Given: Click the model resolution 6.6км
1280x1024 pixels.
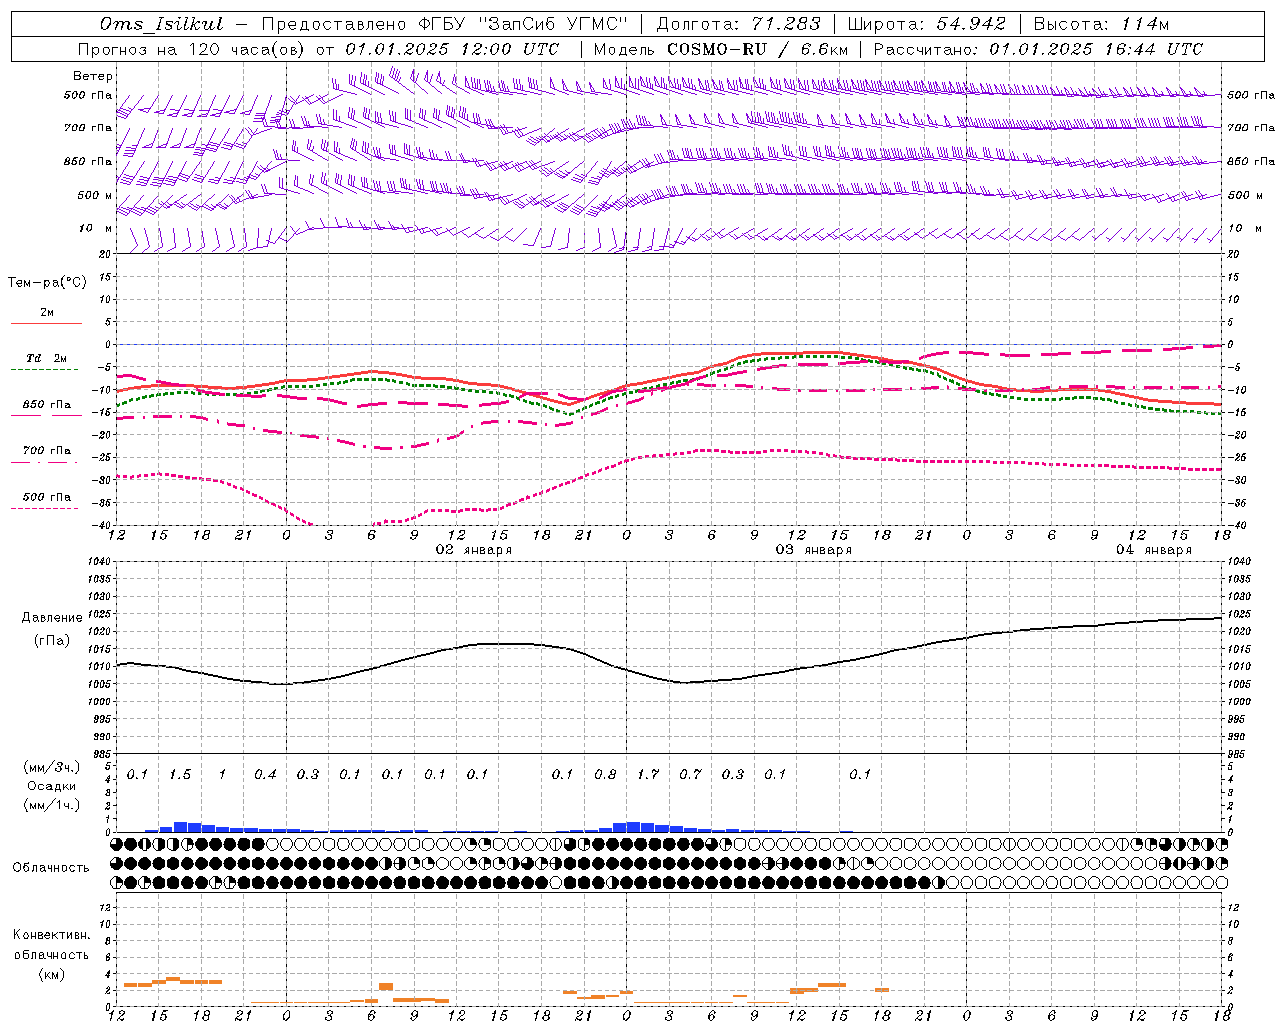Looking at the screenshot, I should (x=824, y=49).
